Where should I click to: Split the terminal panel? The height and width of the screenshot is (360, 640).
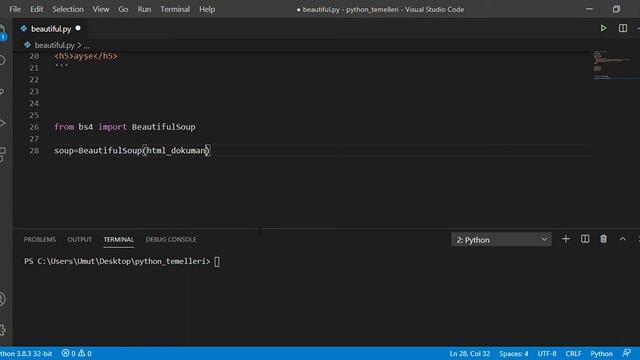(x=584, y=239)
